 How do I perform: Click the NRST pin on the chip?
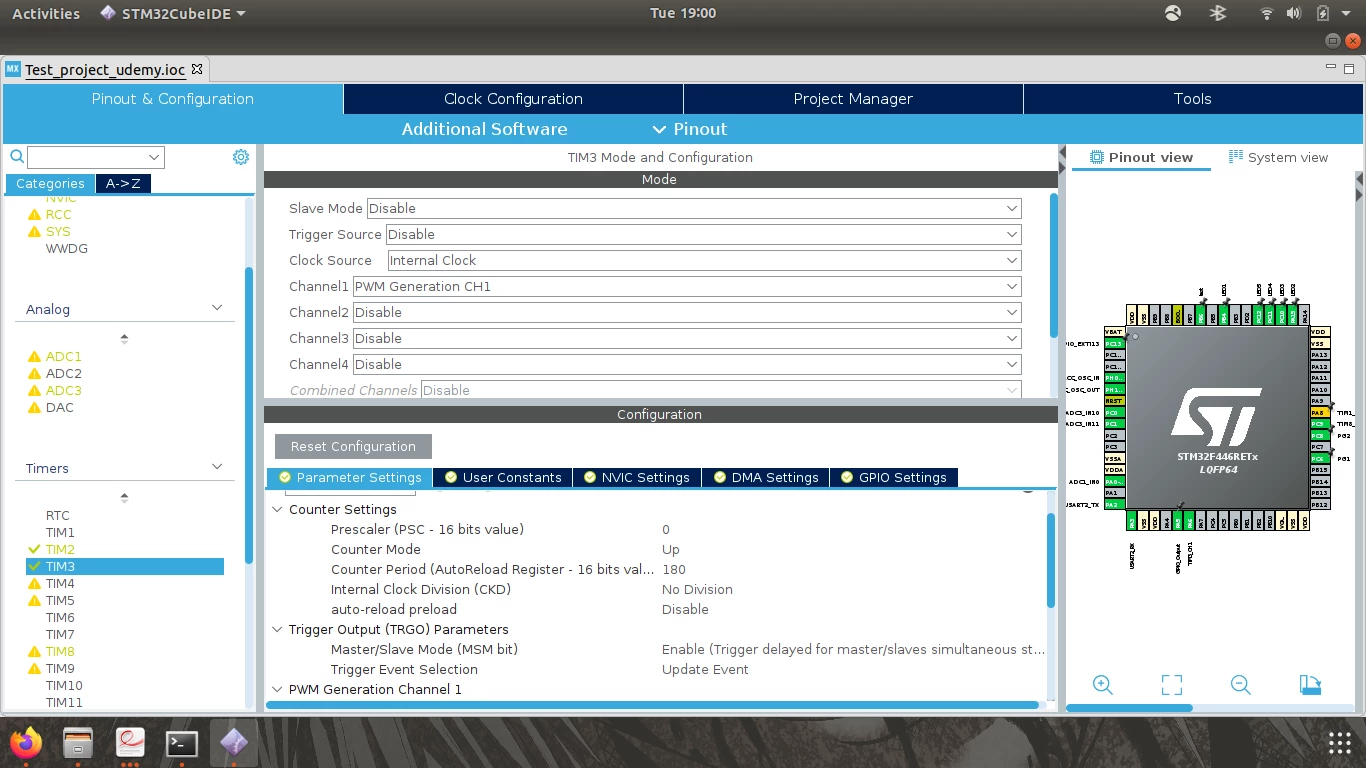click(1114, 401)
